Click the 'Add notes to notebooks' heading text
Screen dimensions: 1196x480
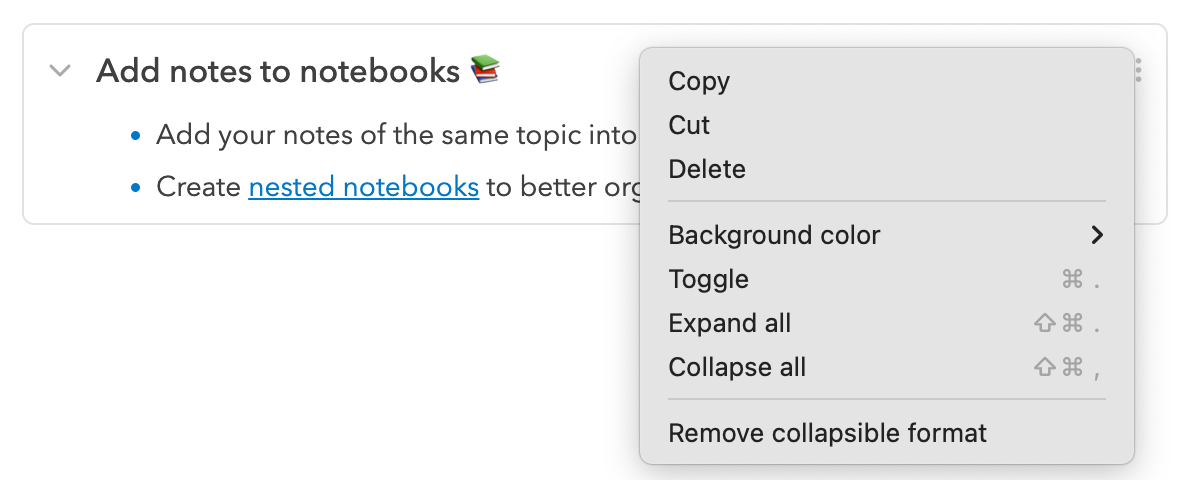click(x=277, y=71)
